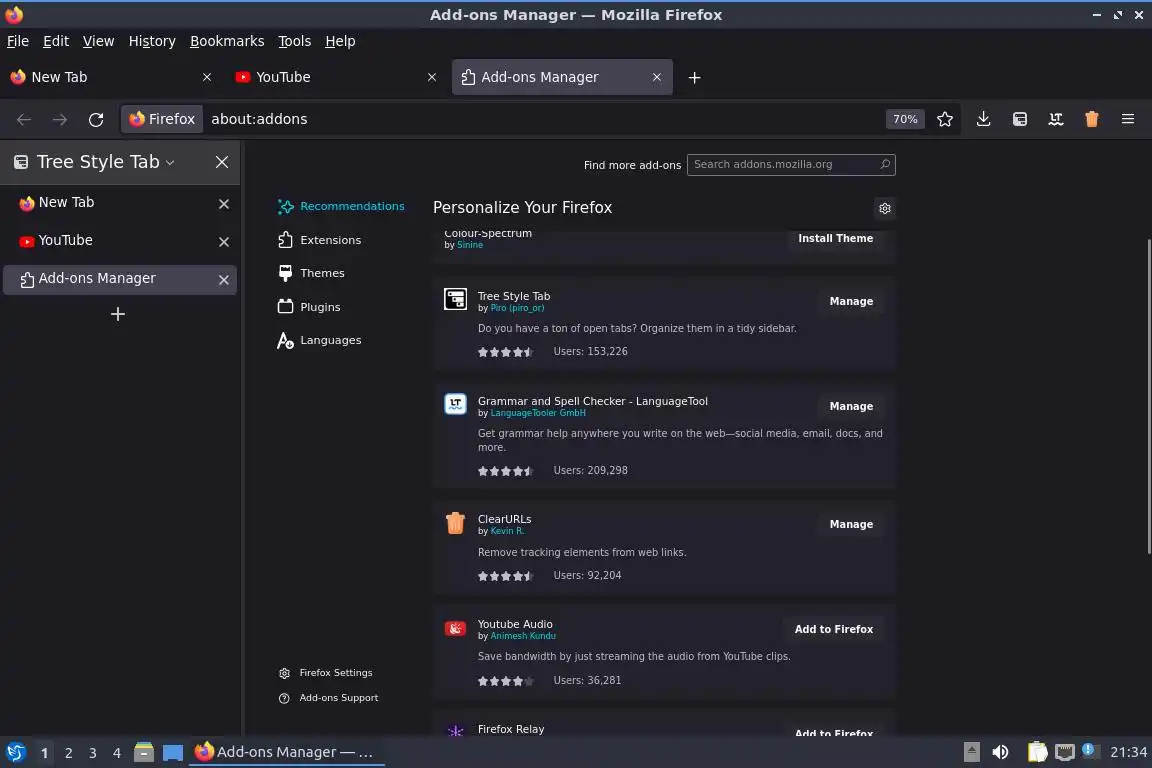1152x768 pixels.
Task: Close the New Tab in the tab strip
Action: point(207,77)
